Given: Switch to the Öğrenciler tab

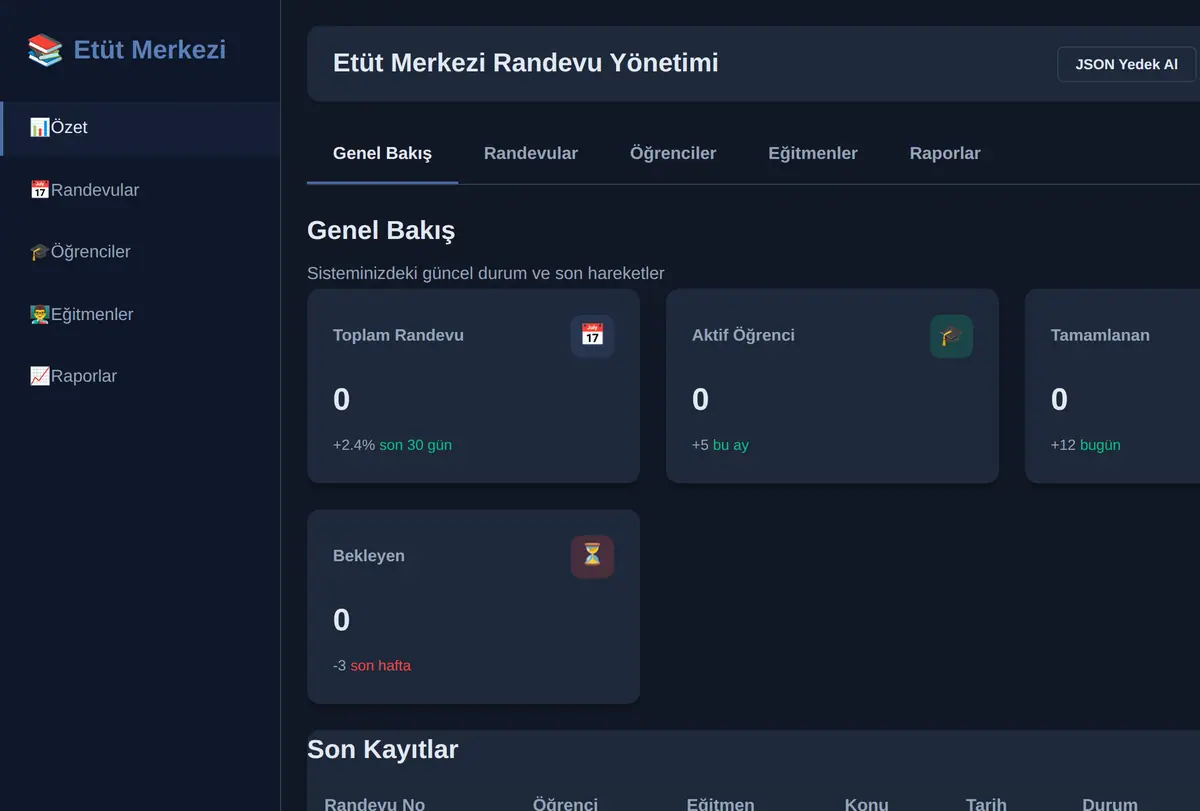Looking at the screenshot, I should pyautogui.click(x=673, y=154).
